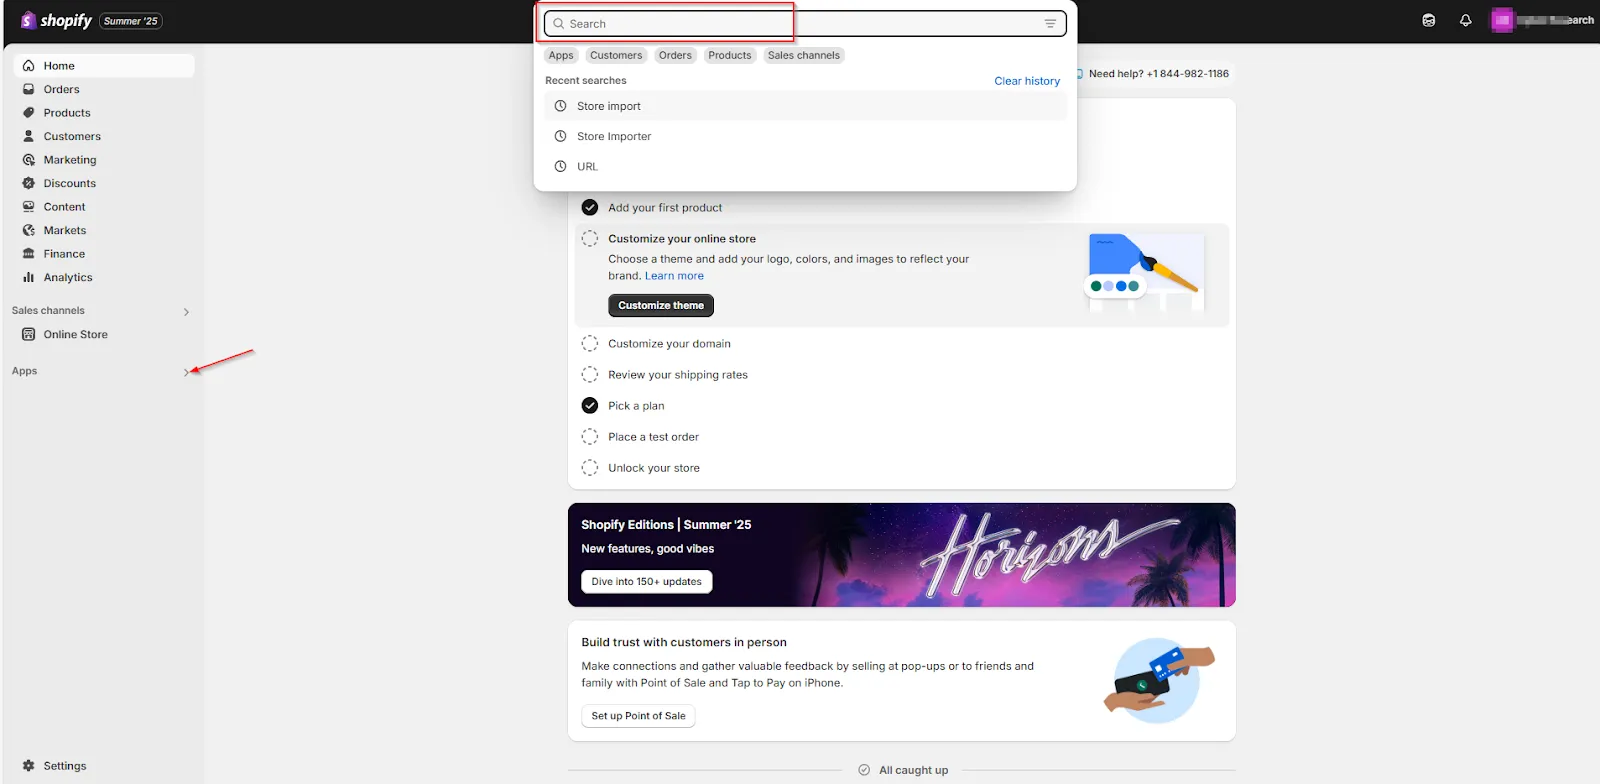Mark 'Review your shipping rates' circle
The height and width of the screenshot is (784, 1600).
(x=590, y=374)
